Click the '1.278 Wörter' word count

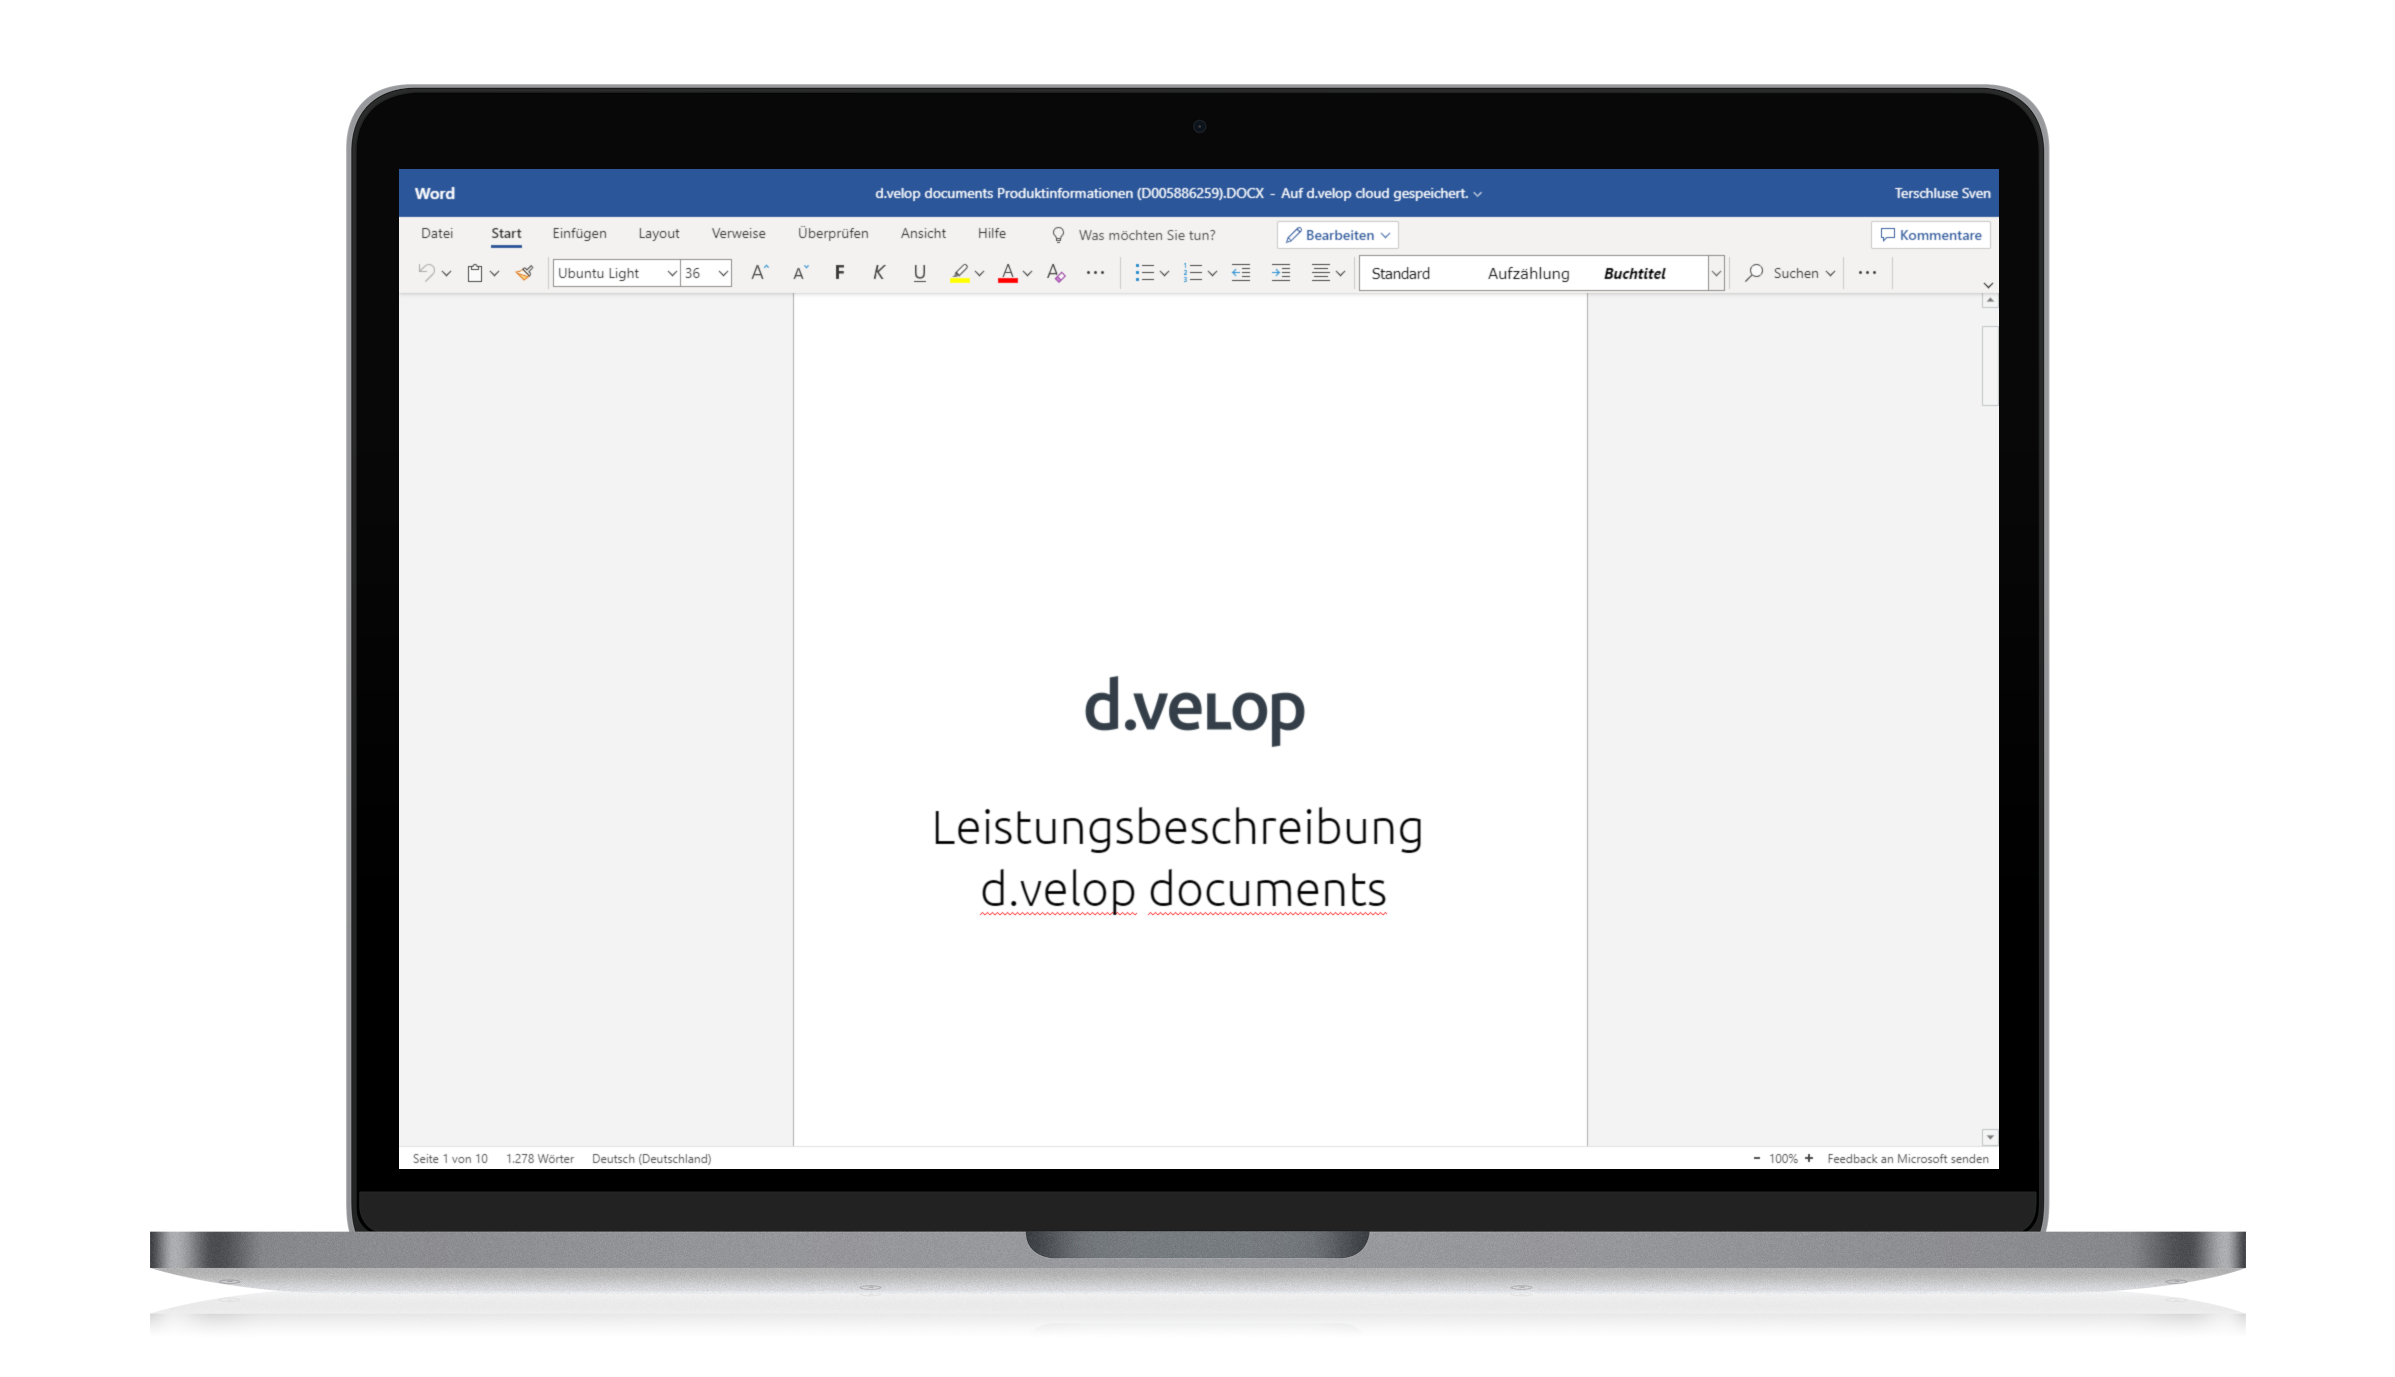tap(540, 1158)
